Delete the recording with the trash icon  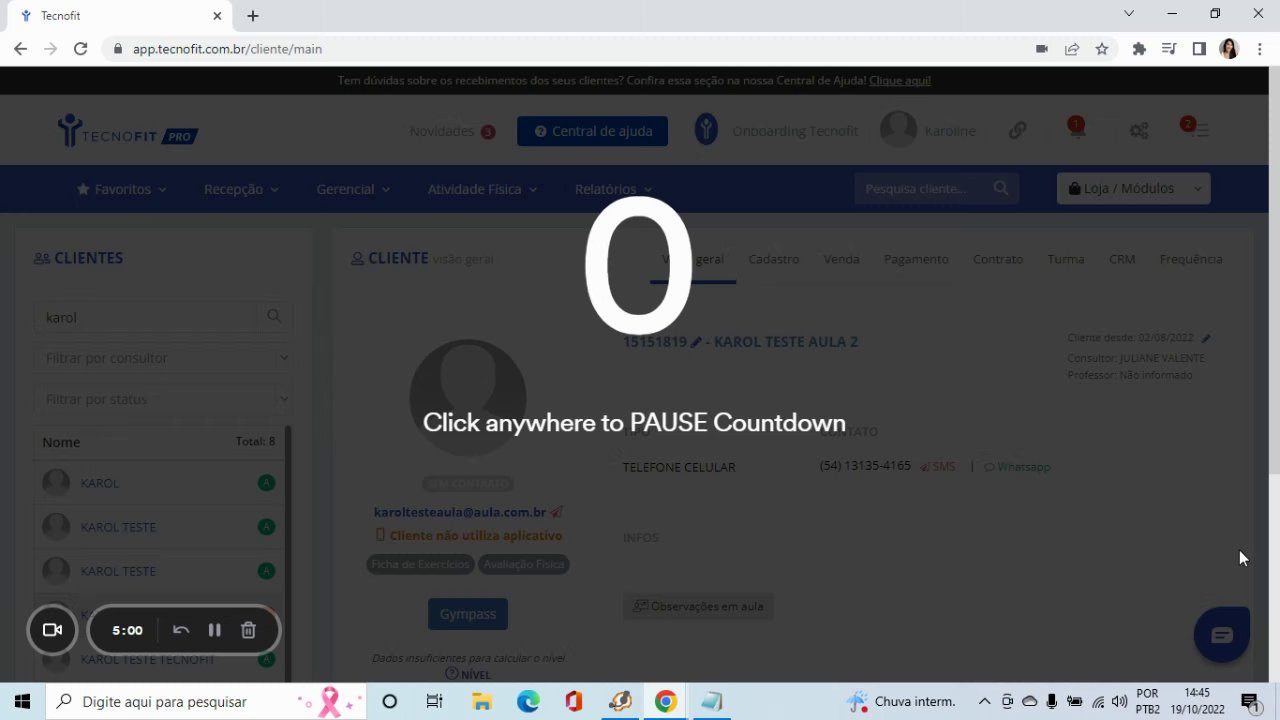coord(248,630)
